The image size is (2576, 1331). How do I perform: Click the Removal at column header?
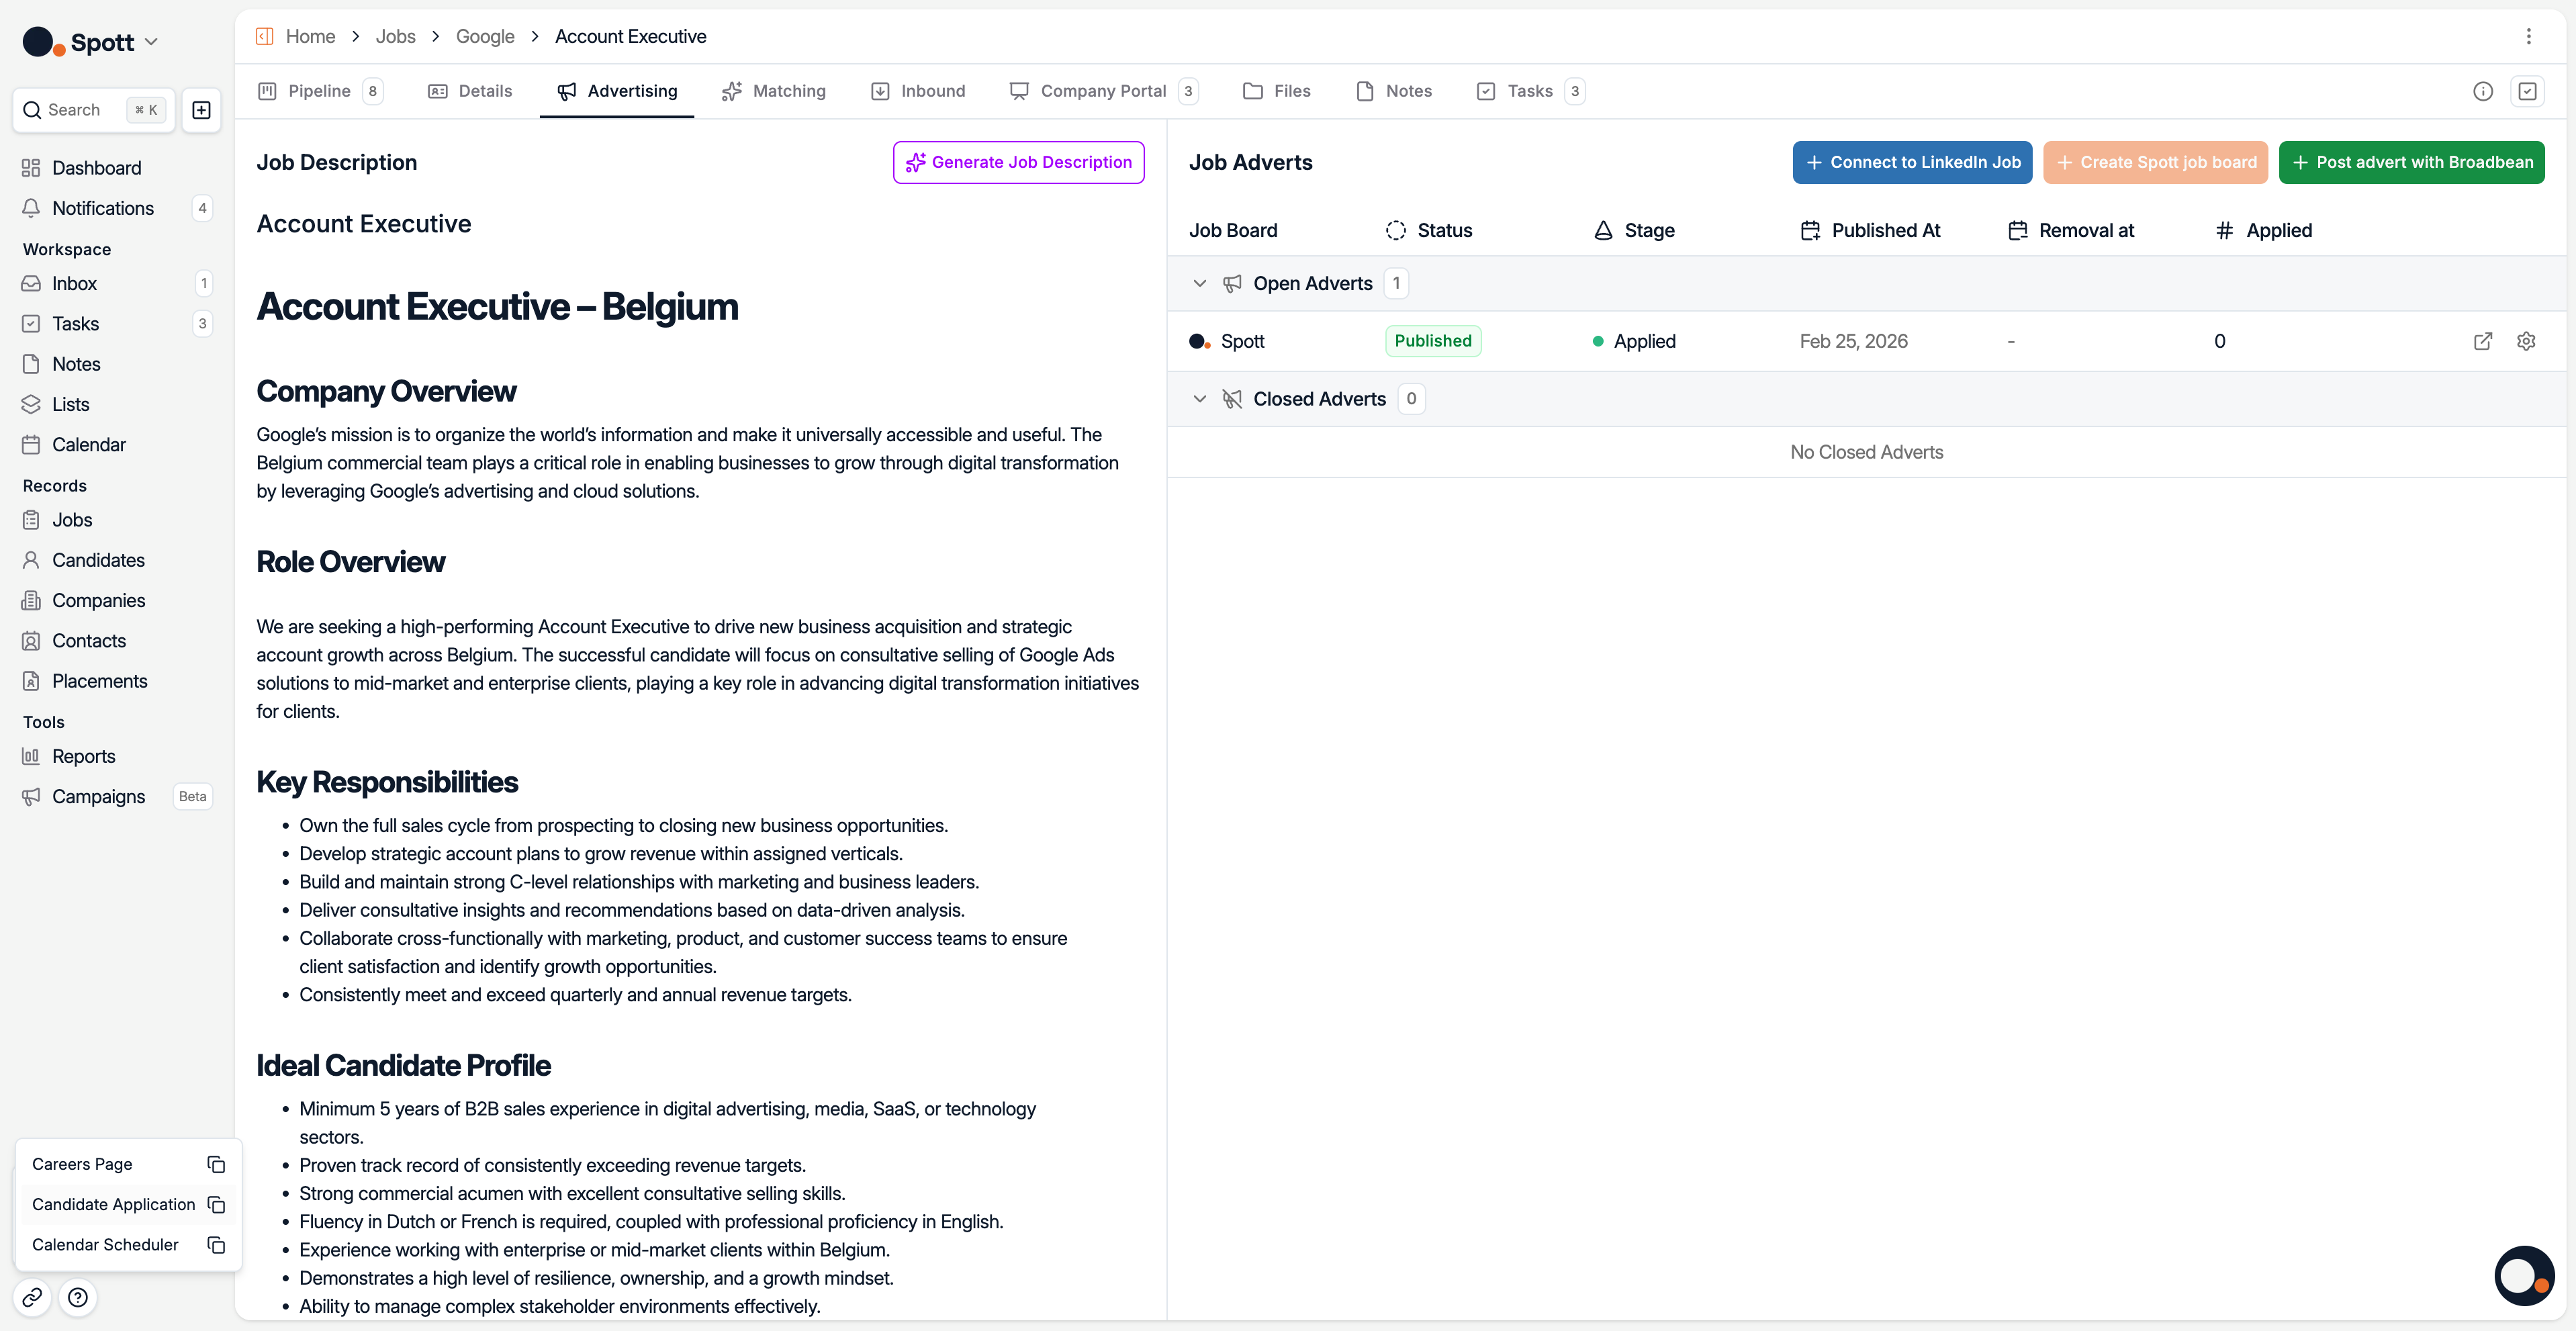pos(2071,231)
